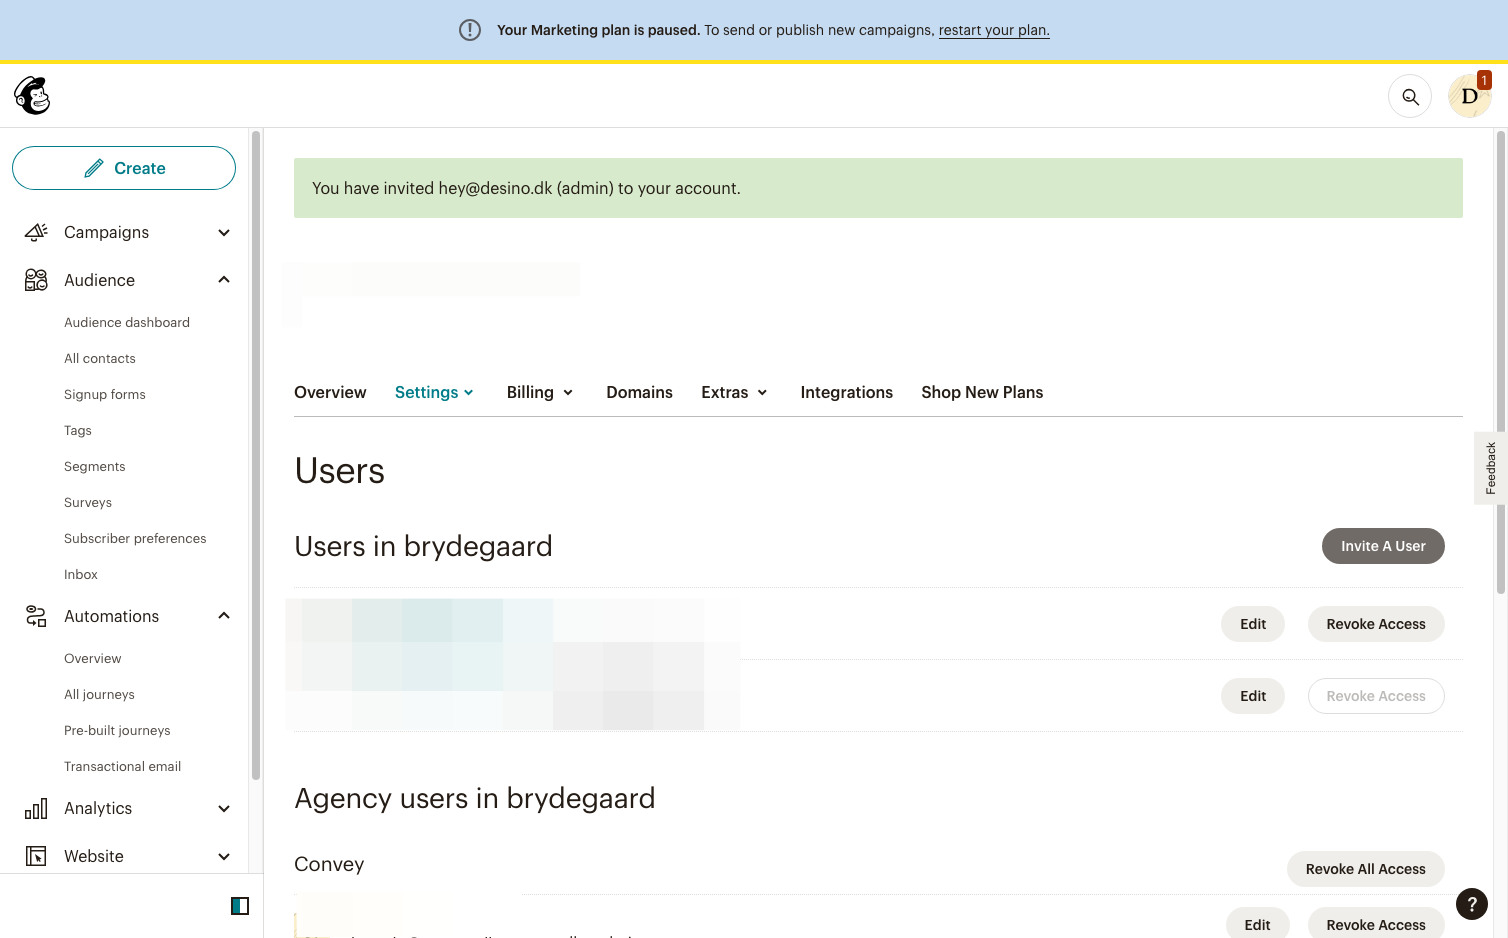Click the Create button
Viewport: 1508px width, 938px height.
[x=124, y=168]
